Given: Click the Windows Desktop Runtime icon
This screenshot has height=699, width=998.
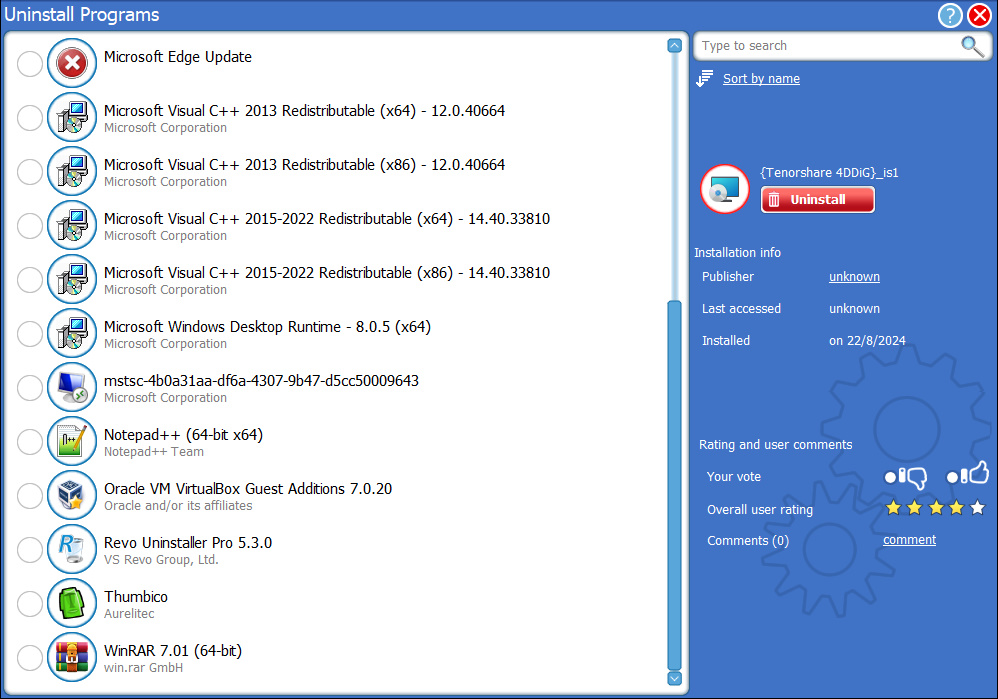Looking at the screenshot, I should (72, 333).
